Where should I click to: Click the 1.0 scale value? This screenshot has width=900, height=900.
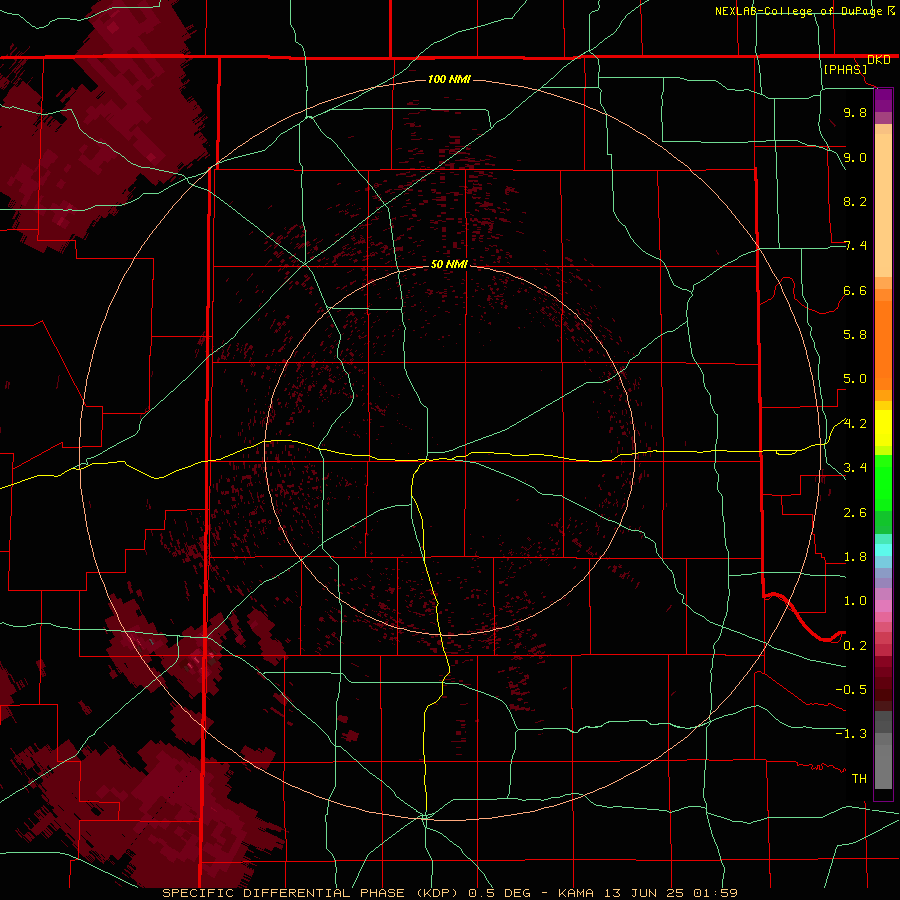tap(855, 601)
